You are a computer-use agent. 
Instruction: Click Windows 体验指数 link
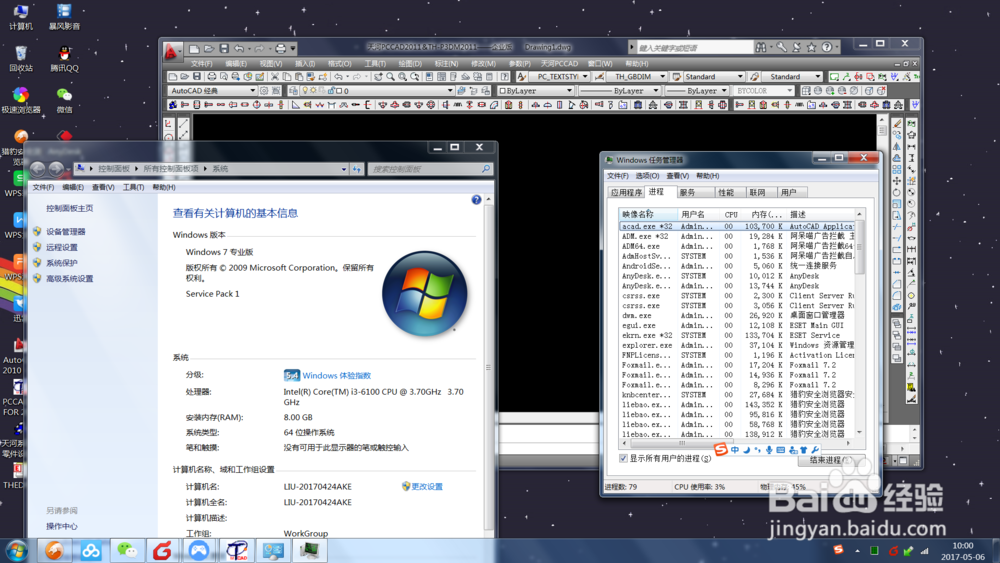[336, 376]
